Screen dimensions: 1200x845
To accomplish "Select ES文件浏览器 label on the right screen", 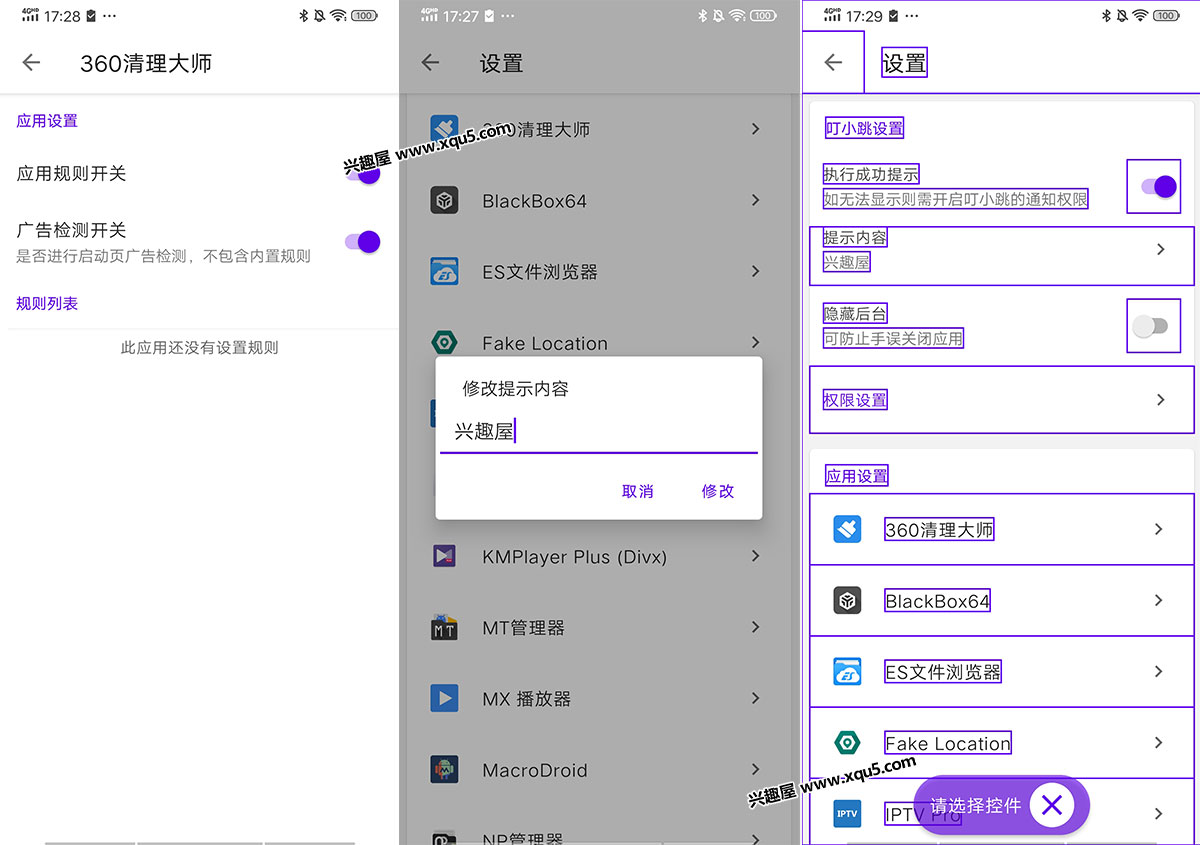I will tap(943, 672).
